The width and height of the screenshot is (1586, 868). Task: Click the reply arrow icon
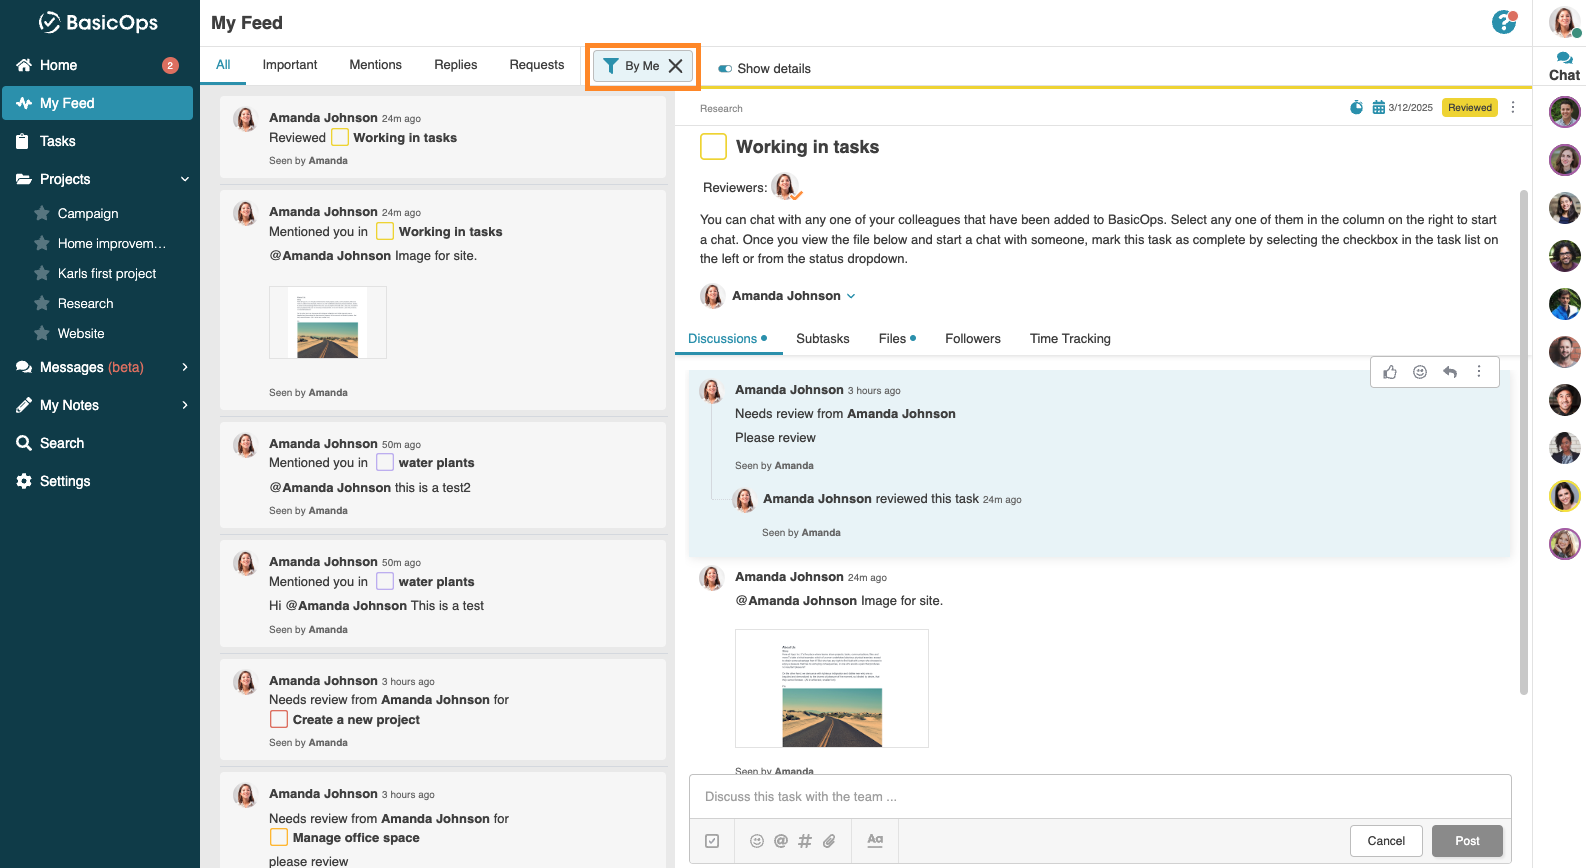coord(1450,372)
